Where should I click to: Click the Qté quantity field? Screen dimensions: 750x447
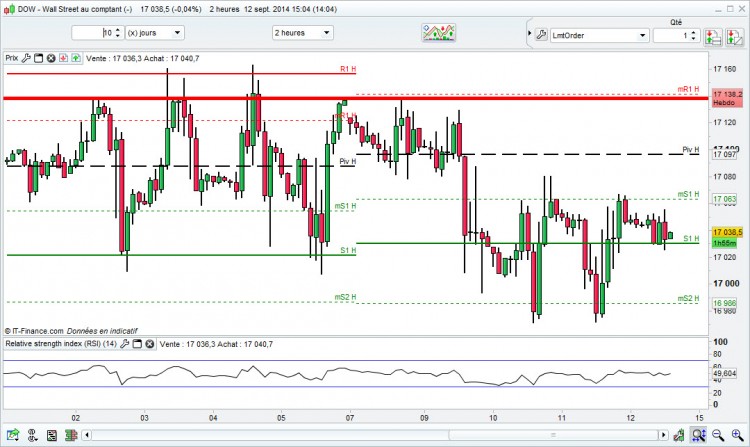click(672, 35)
